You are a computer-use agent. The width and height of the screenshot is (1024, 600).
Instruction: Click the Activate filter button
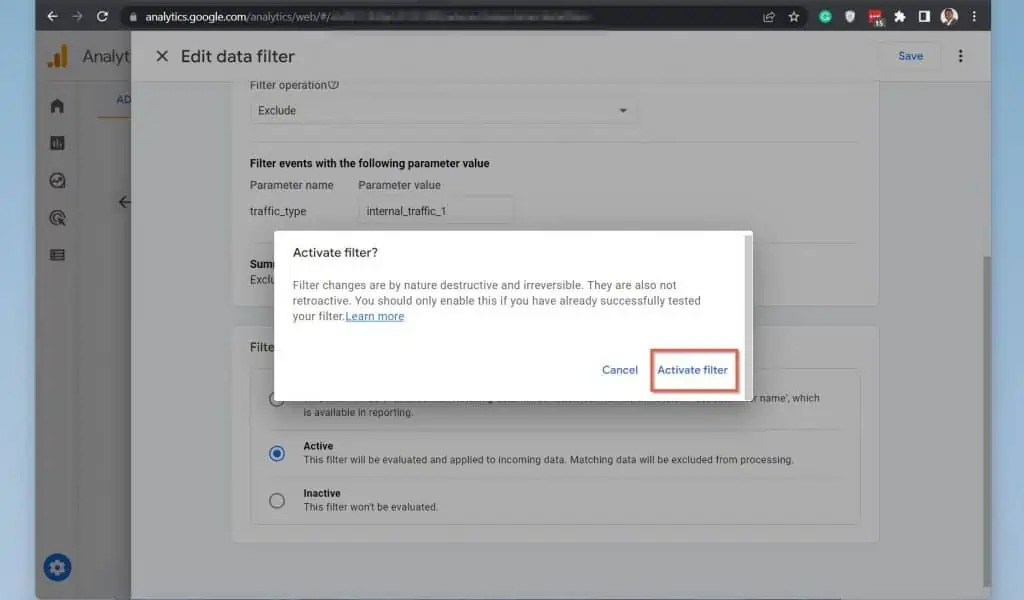692,370
